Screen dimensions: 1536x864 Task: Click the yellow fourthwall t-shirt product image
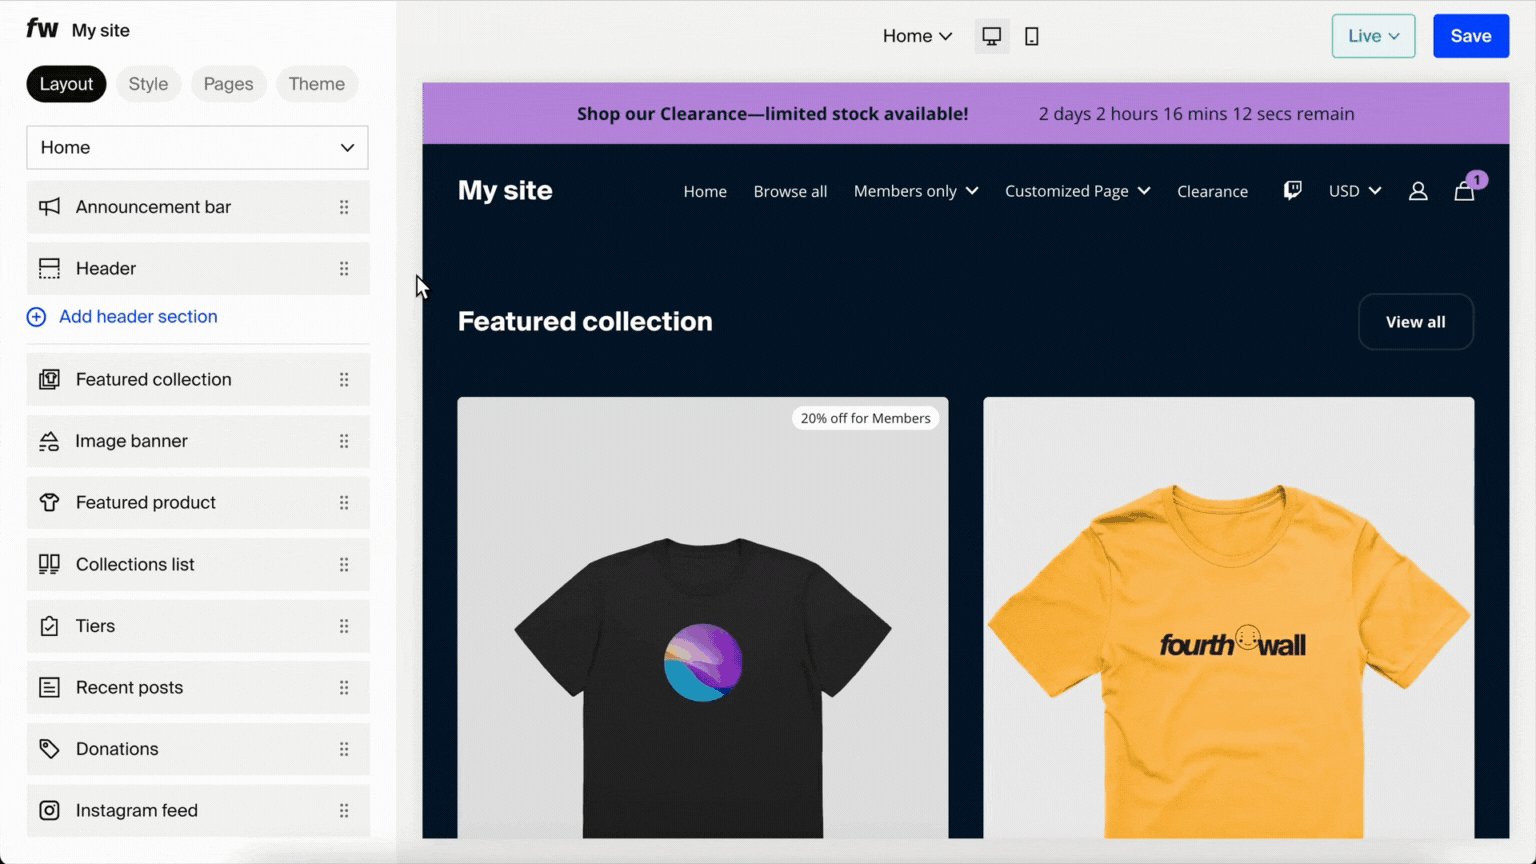click(1228, 620)
